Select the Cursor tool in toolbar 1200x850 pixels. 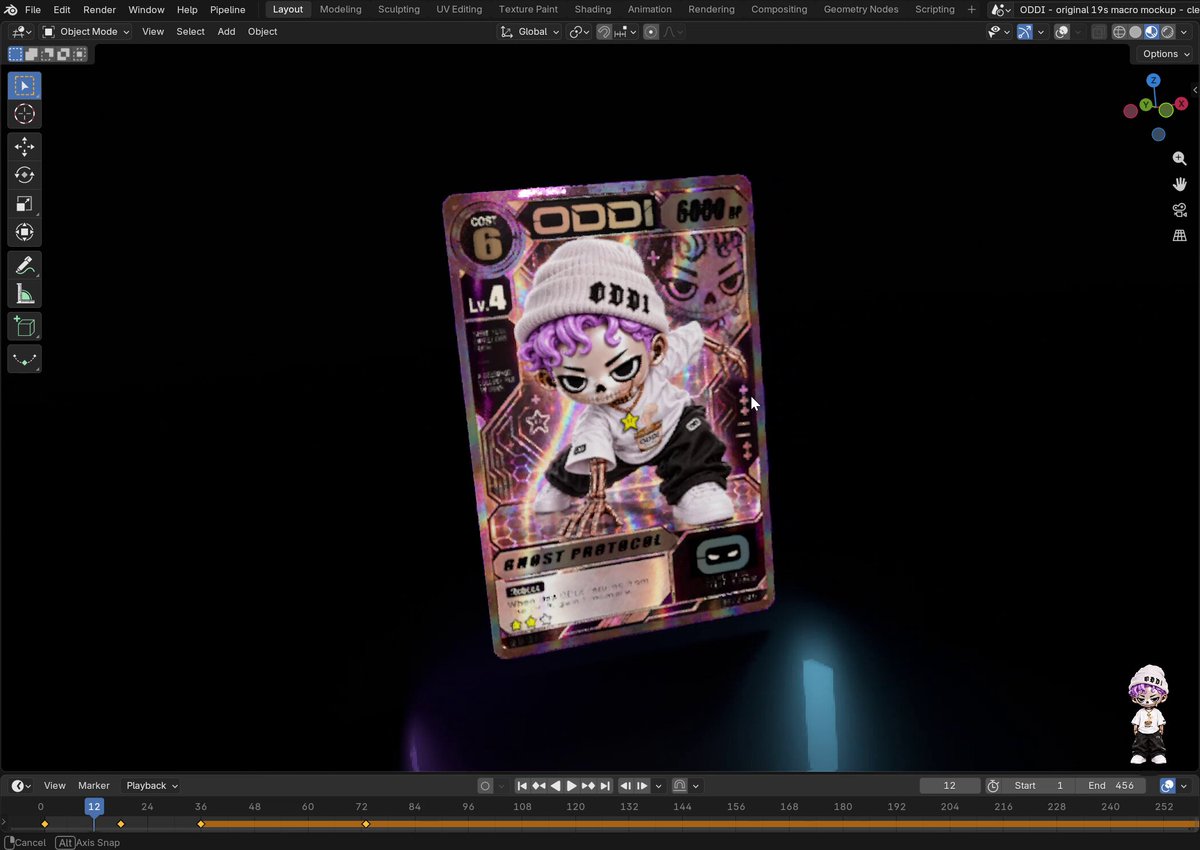click(25, 115)
